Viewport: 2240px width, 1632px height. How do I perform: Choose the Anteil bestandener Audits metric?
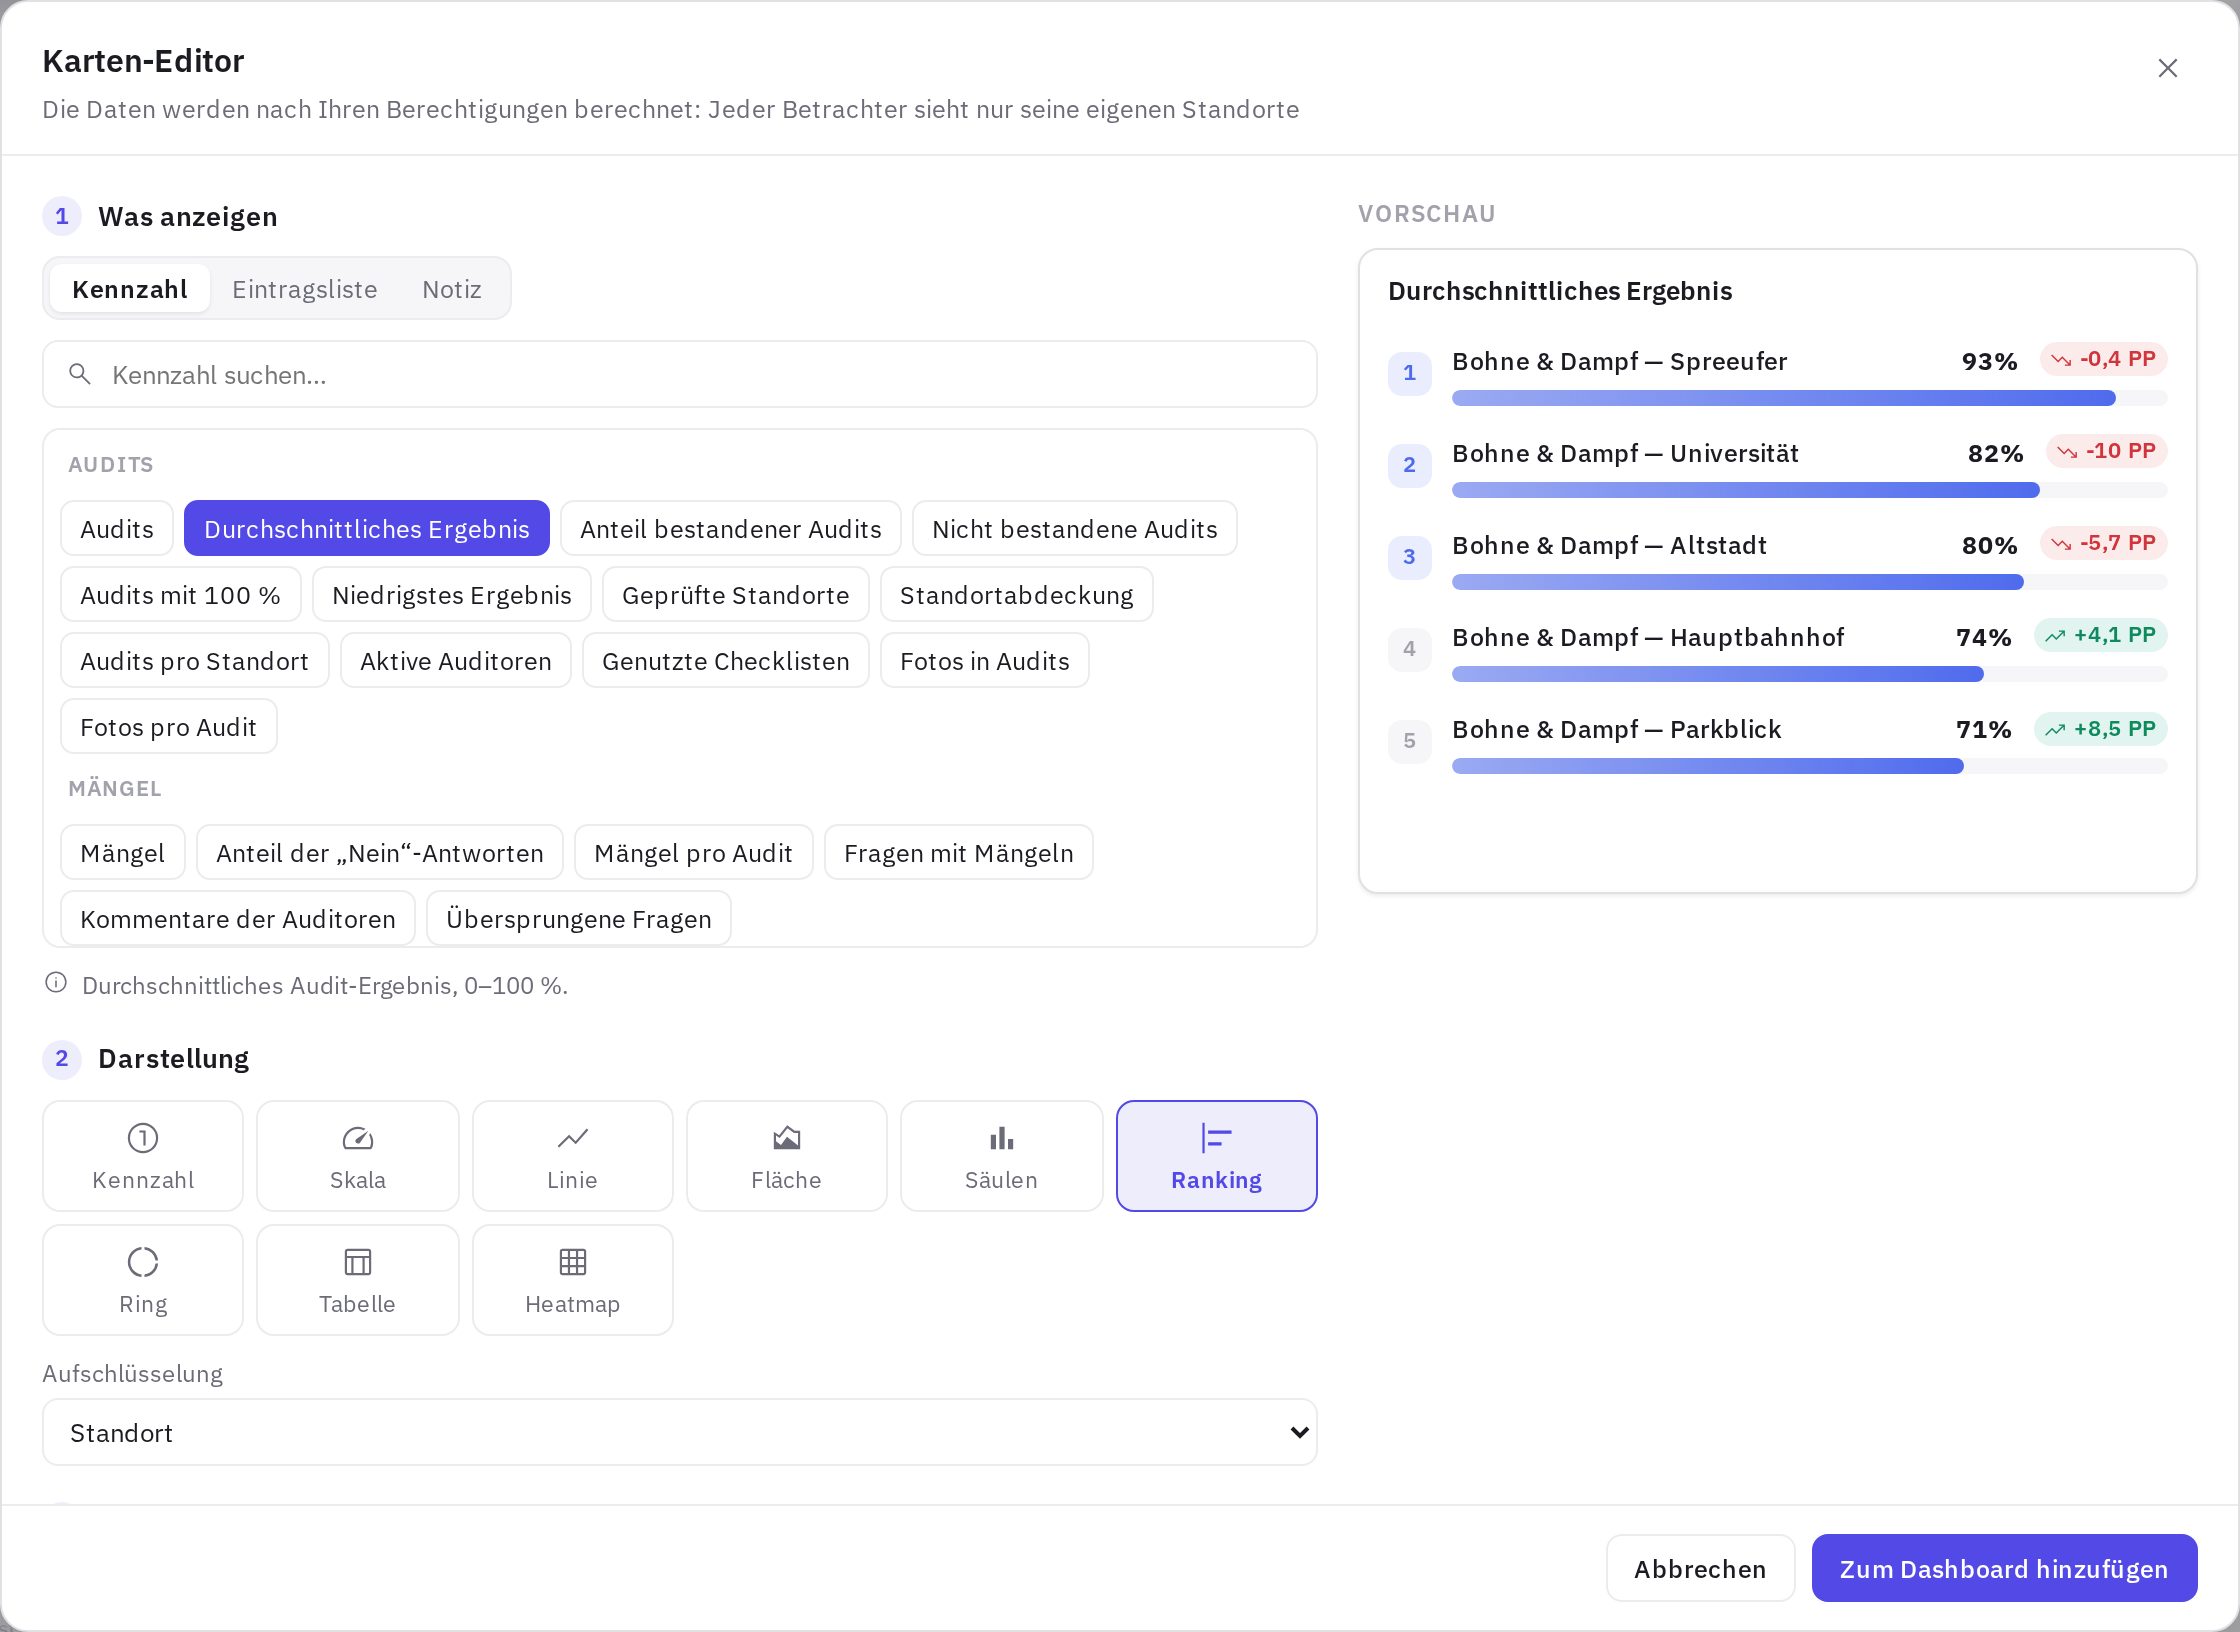point(731,528)
